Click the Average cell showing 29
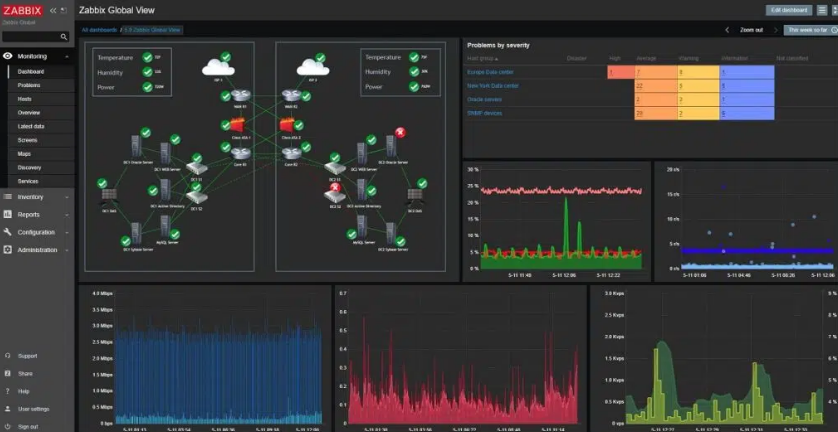838x432 pixels. [x=656, y=113]
